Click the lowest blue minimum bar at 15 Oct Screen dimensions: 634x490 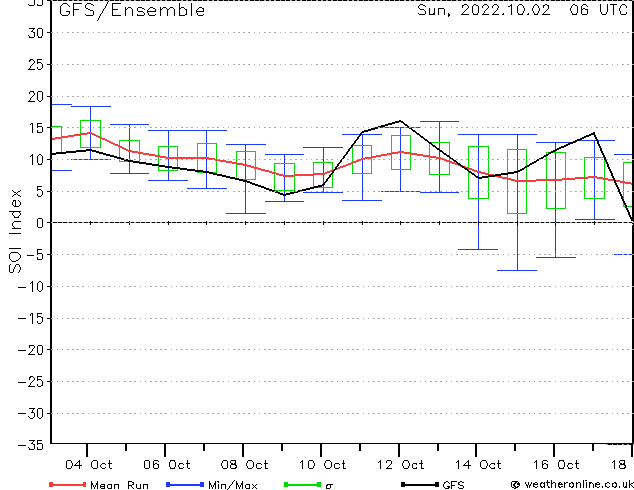click(517, 270)
